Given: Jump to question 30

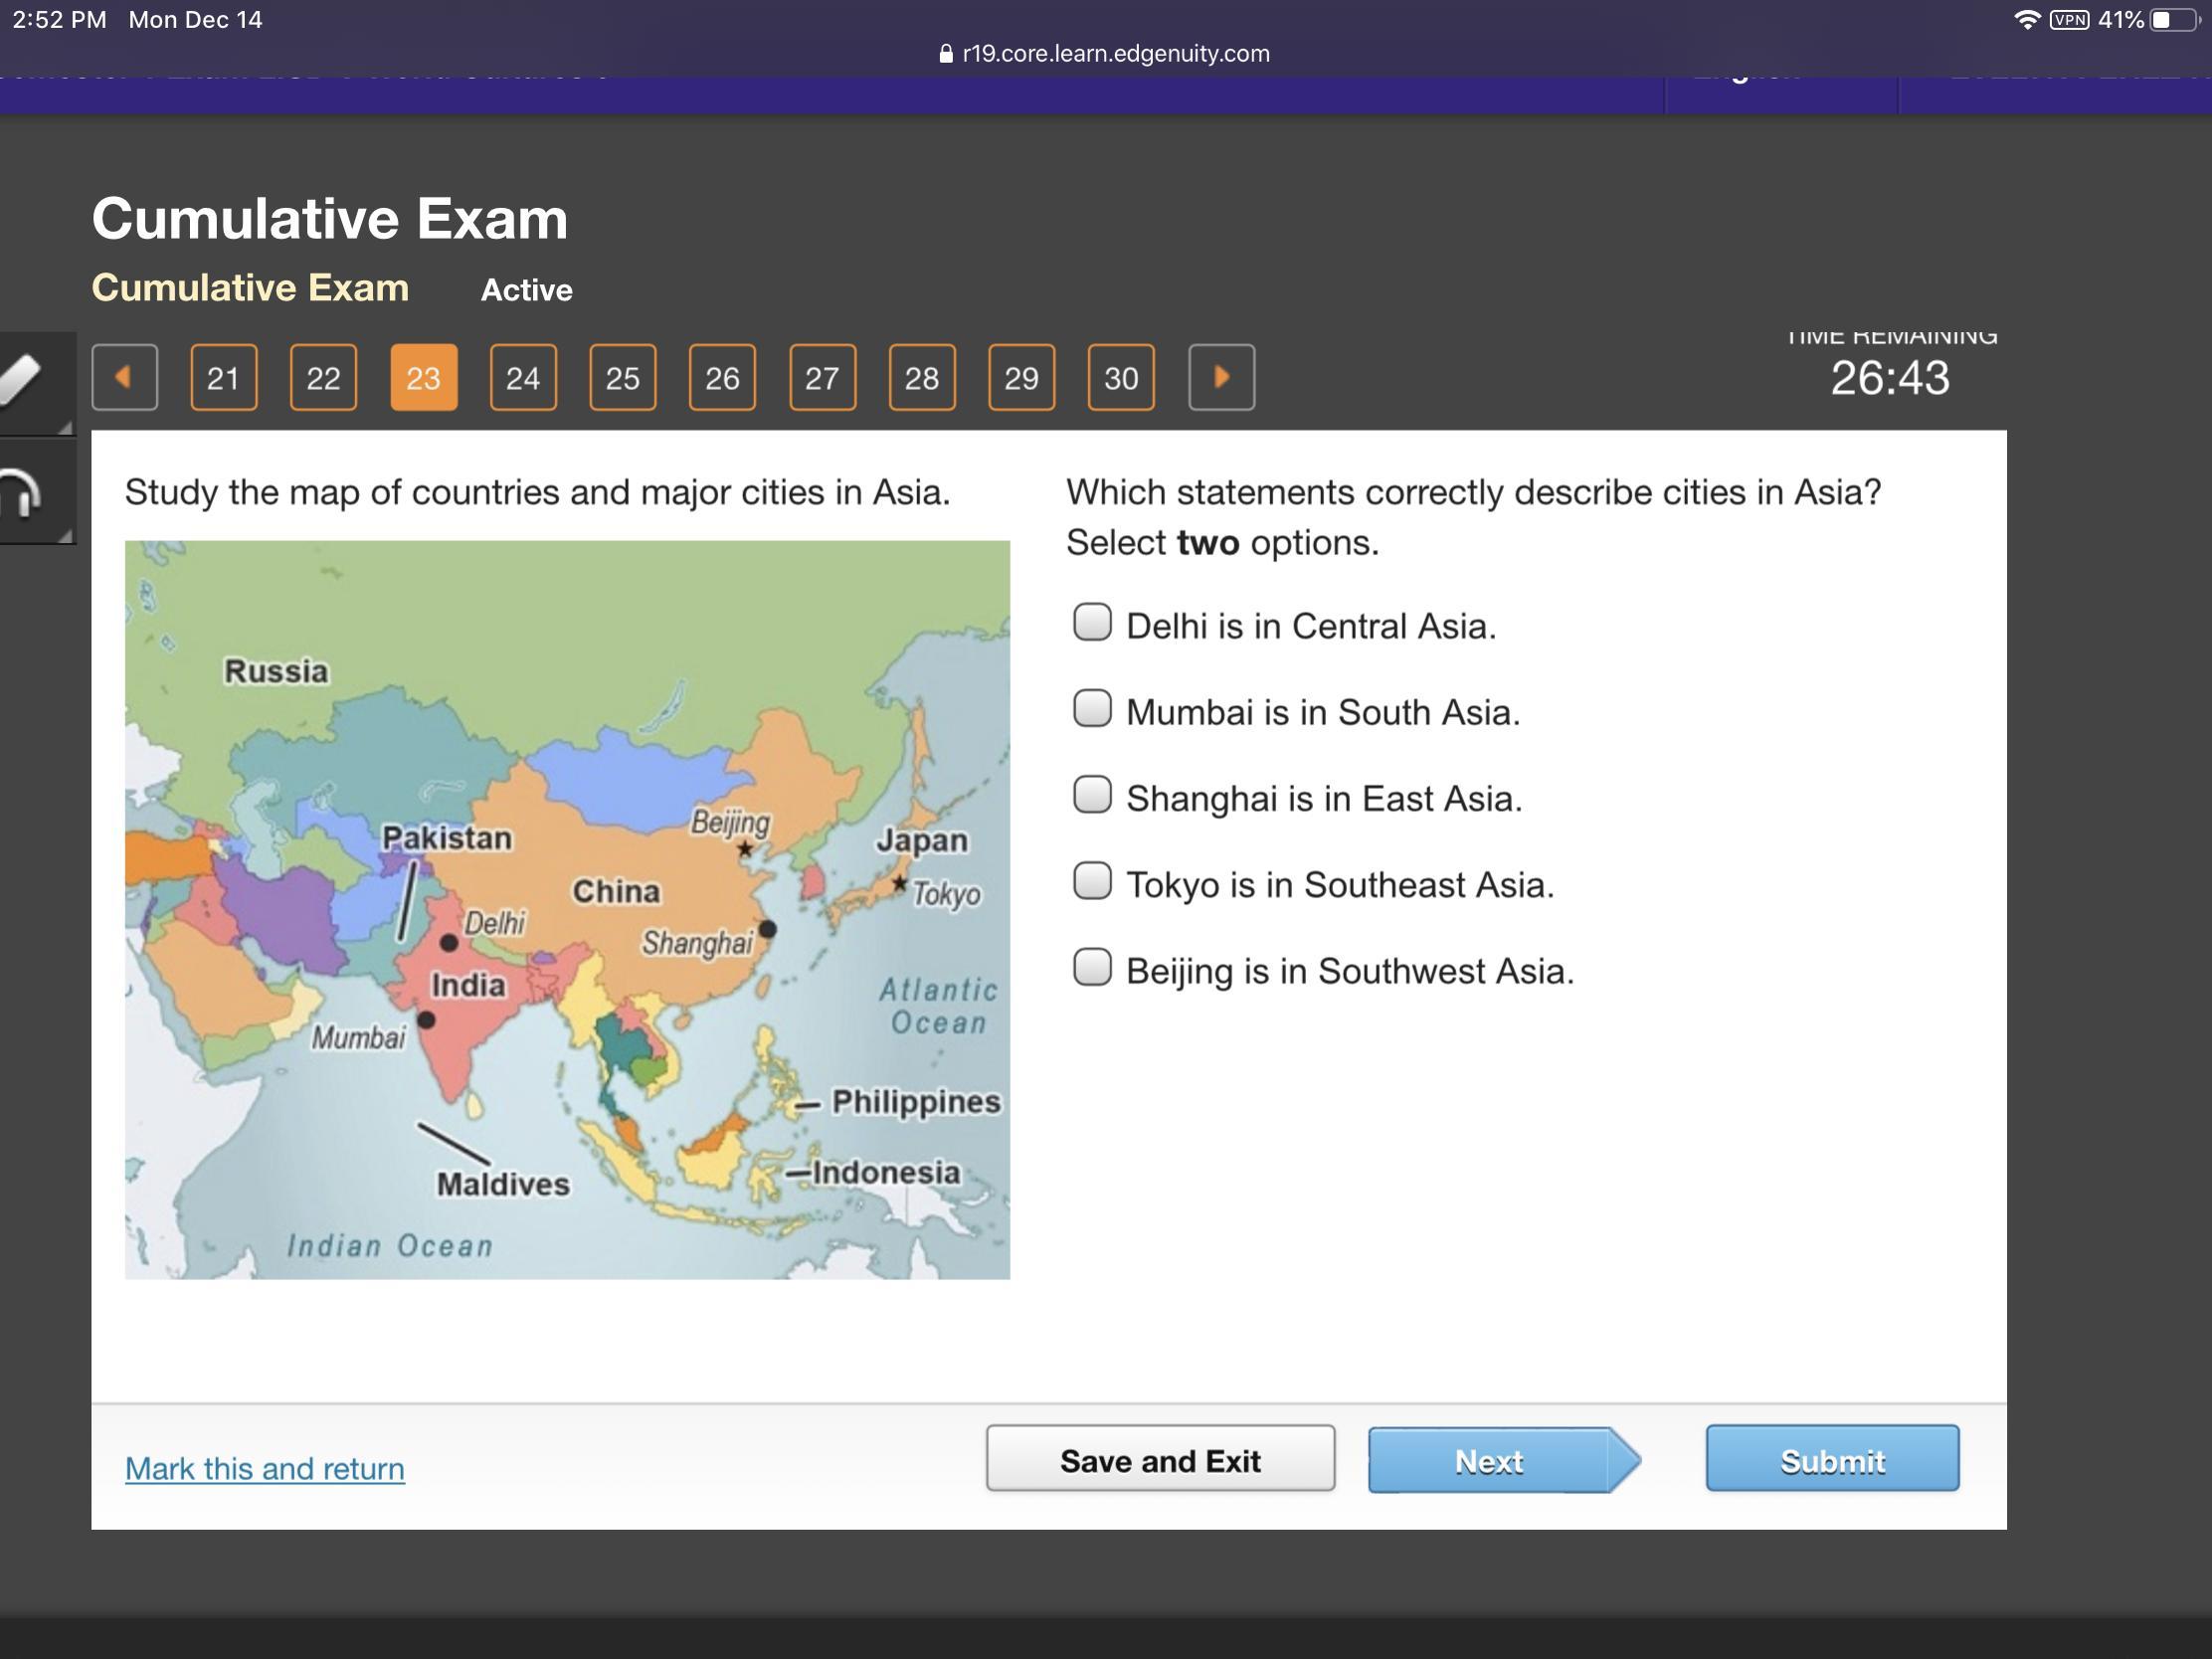Looking at the screenshot, I should pyautogui.click(x=1120, y=377).
